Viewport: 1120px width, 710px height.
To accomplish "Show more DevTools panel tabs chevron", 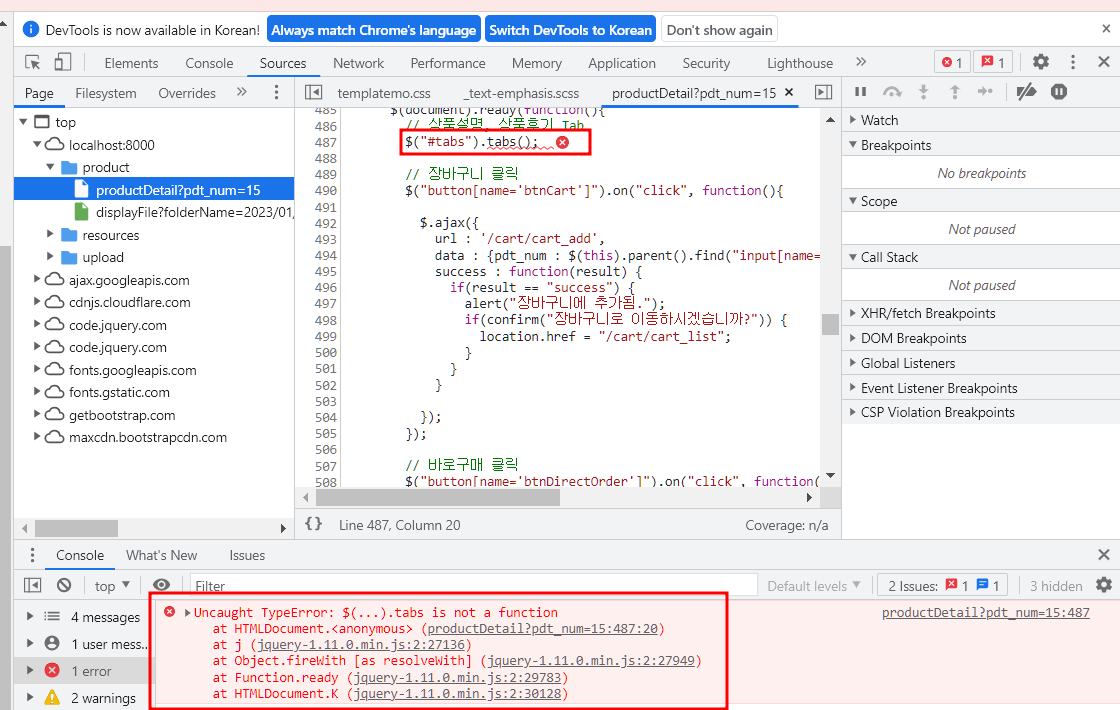I will coord(861,62).
